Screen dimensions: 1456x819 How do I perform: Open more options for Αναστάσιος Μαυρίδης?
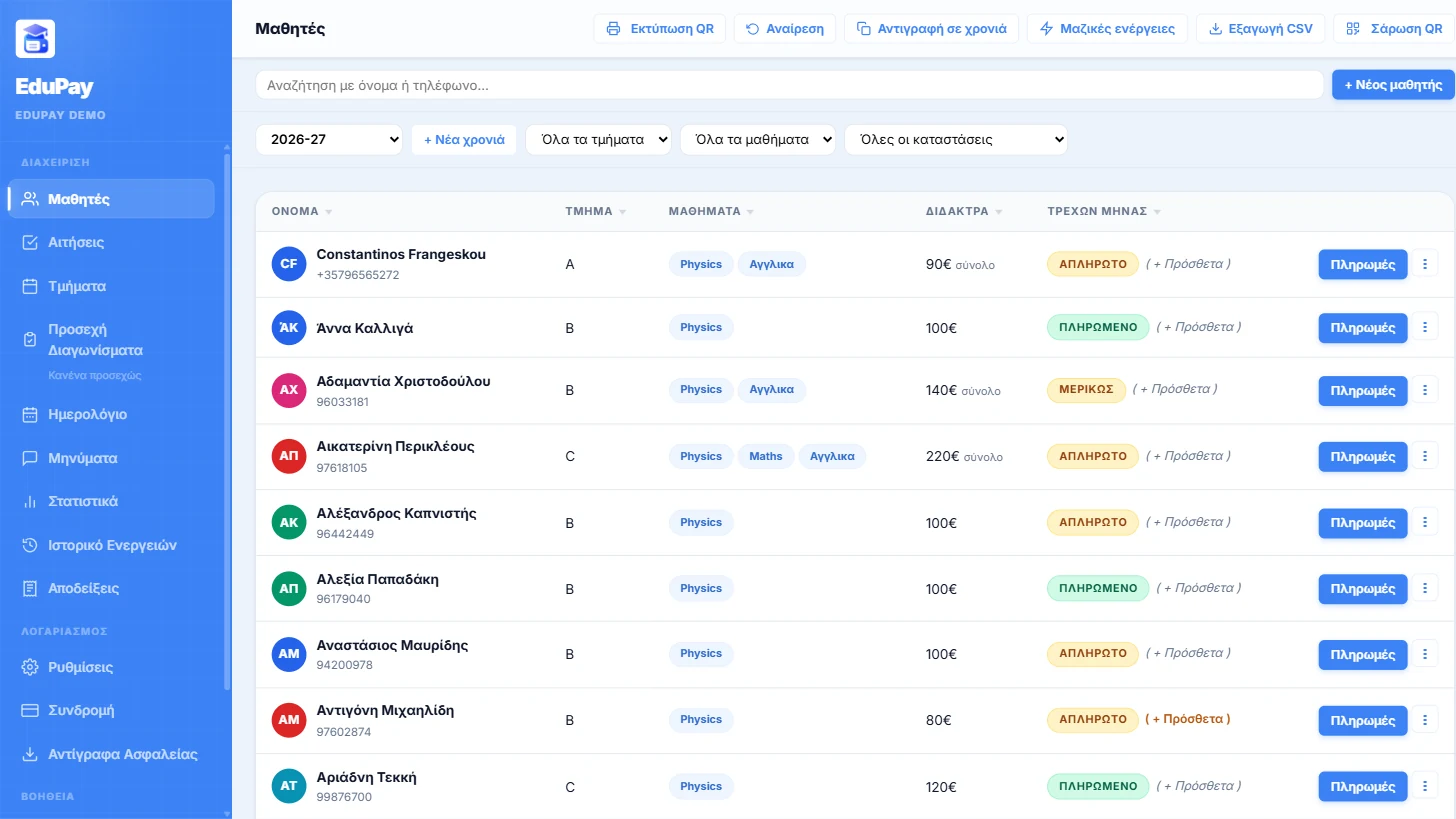coord(1425,654)
